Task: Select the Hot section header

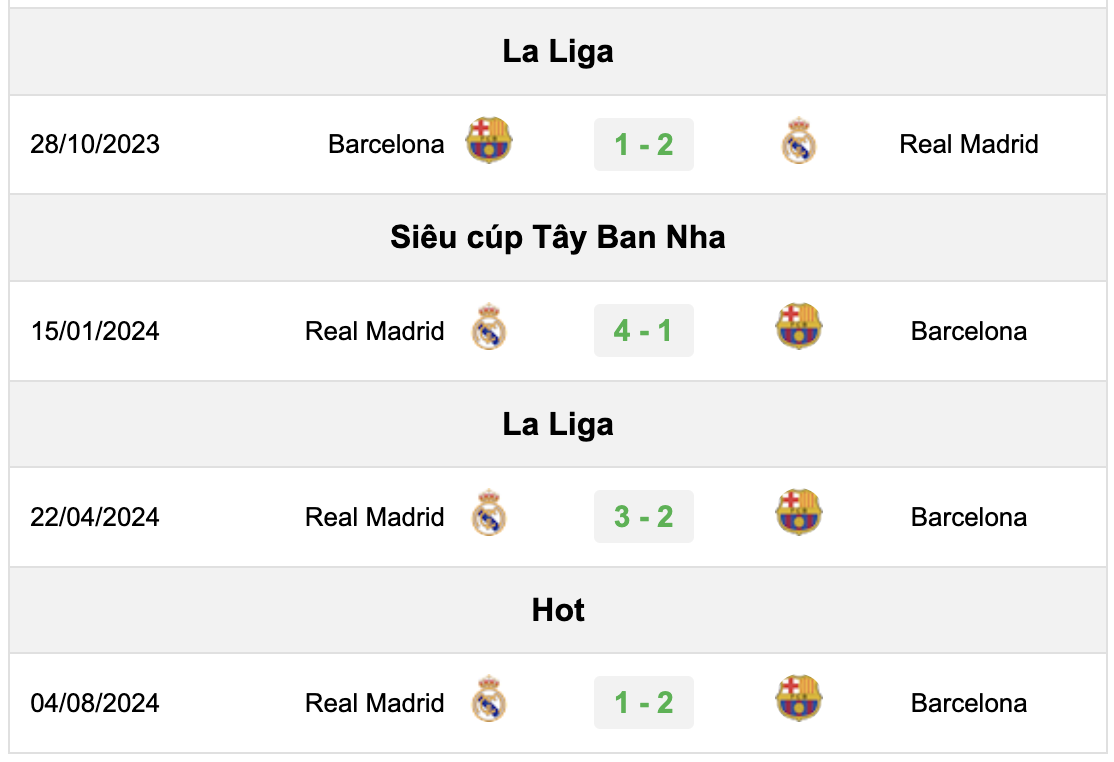Action: (558, 610)
